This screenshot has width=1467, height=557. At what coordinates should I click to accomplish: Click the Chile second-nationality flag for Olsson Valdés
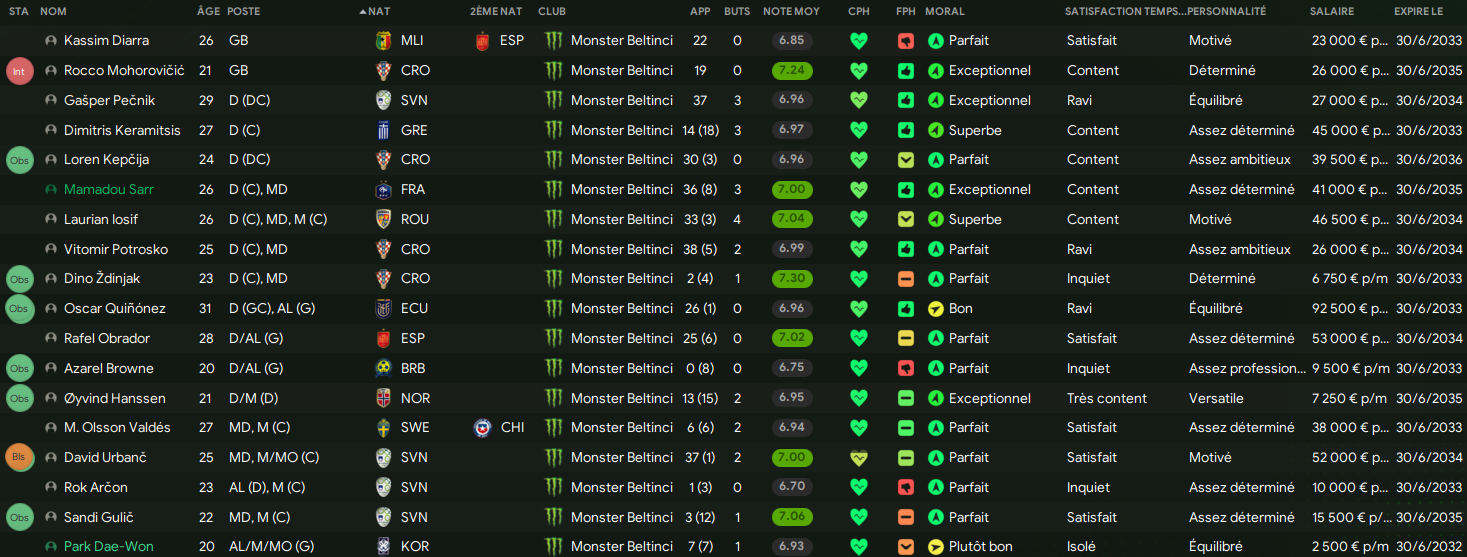pyautogui.click(x=482, y=428)
